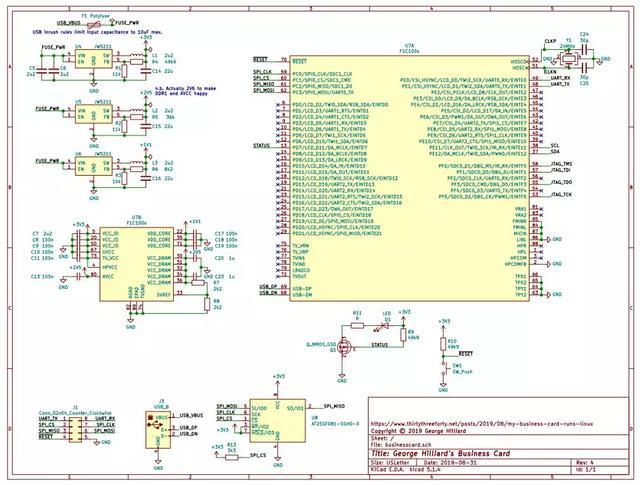Select the U5 regulator chip symbol
Image resolution: width=640 pixels, height=485 pixels.
tap(93, 115)
